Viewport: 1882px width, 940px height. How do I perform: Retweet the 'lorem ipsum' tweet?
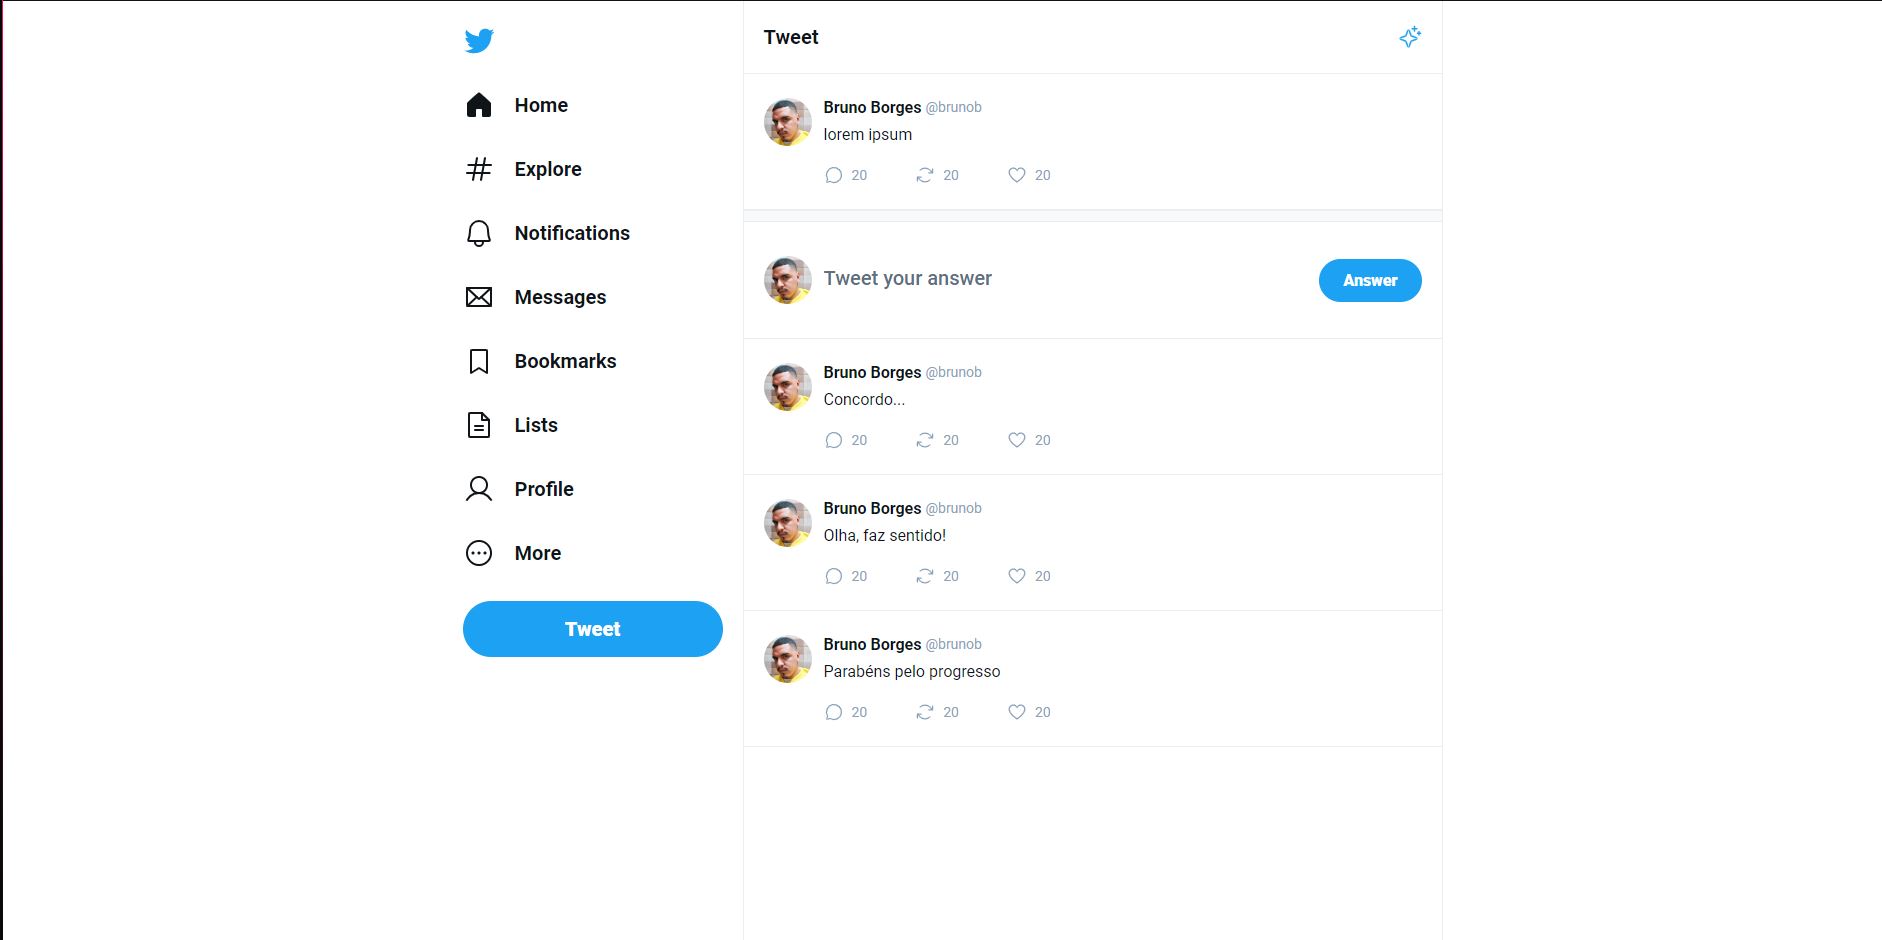pos(925,175)
